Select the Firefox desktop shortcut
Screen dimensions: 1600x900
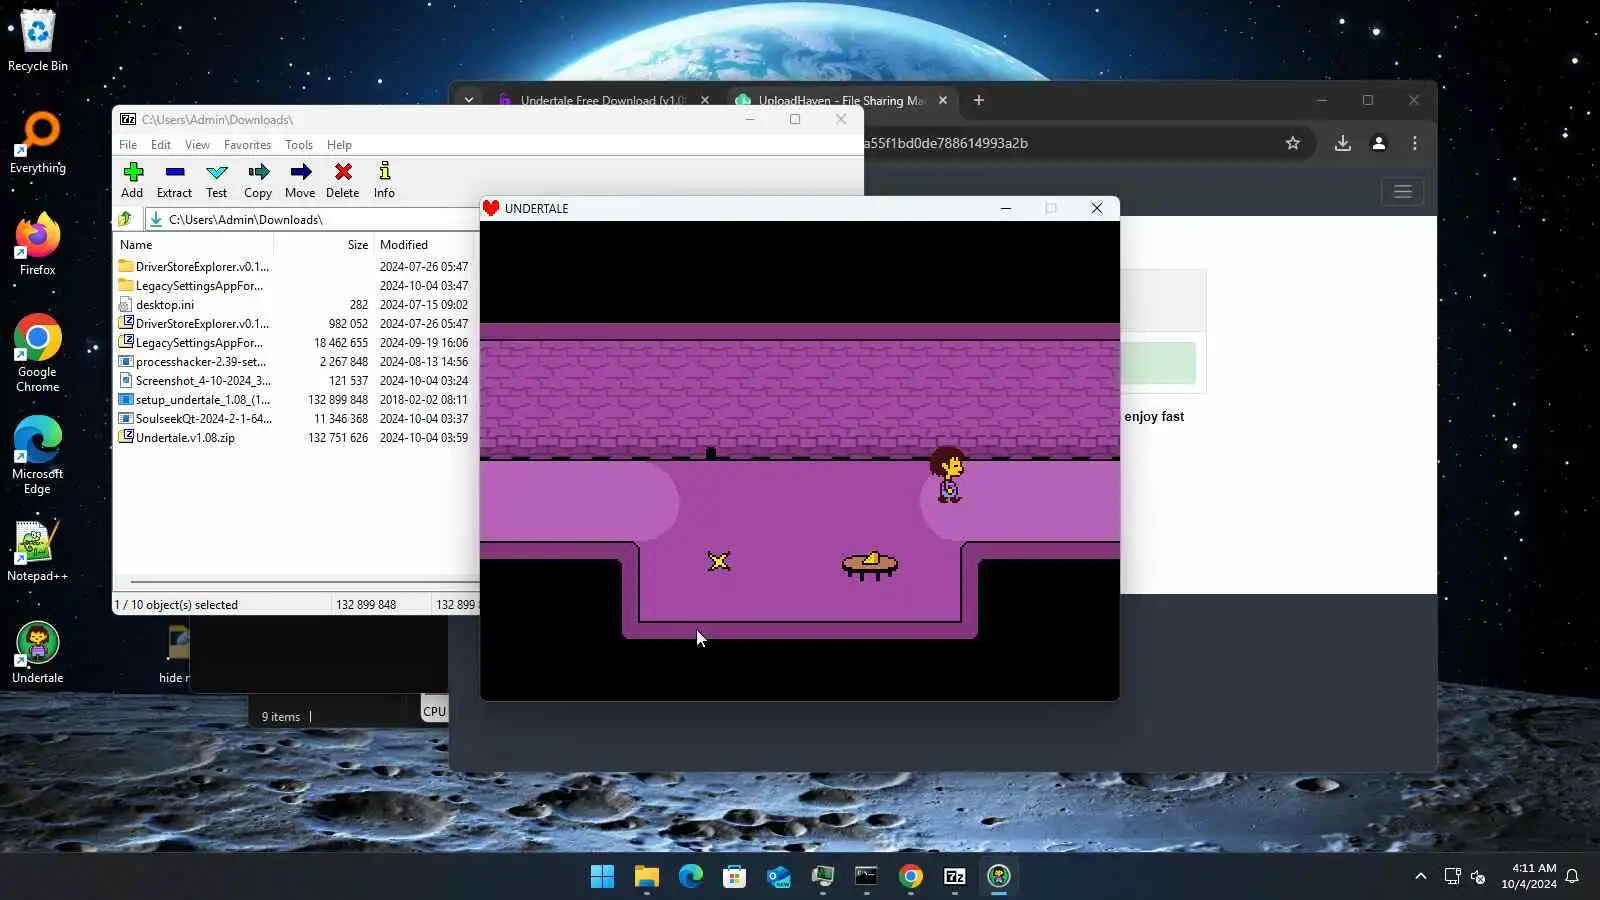(38, 244)
